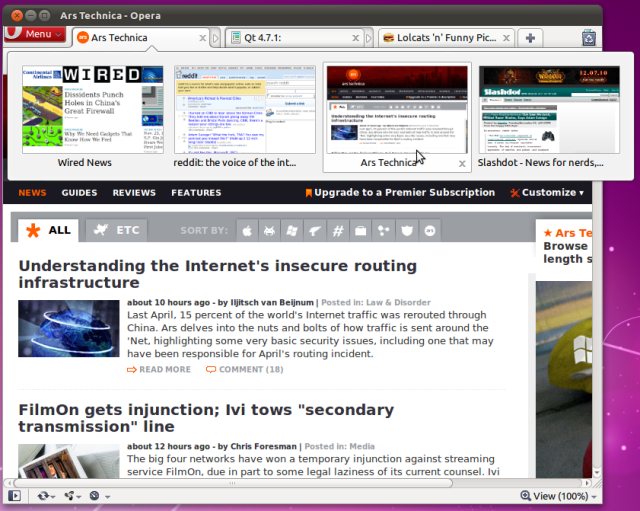Click author Iljitsch van Beijnum

pyautogui.click(x=272, y=302)
